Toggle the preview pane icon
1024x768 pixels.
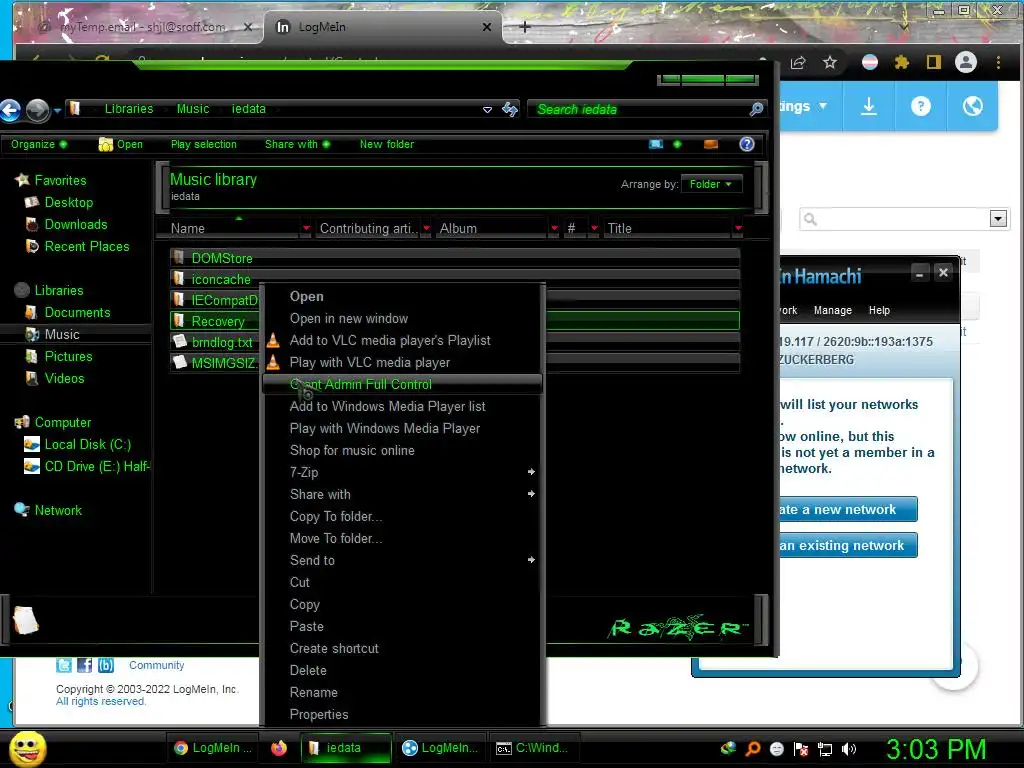[711, 144]
